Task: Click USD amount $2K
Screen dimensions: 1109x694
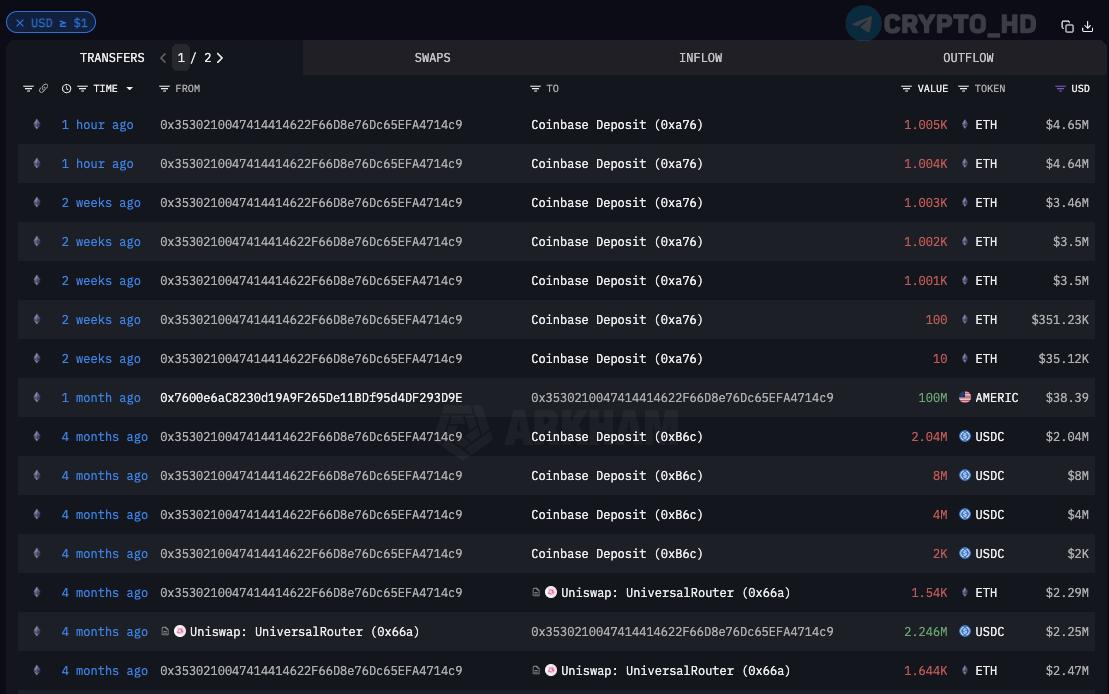Action: point(1078,553)
